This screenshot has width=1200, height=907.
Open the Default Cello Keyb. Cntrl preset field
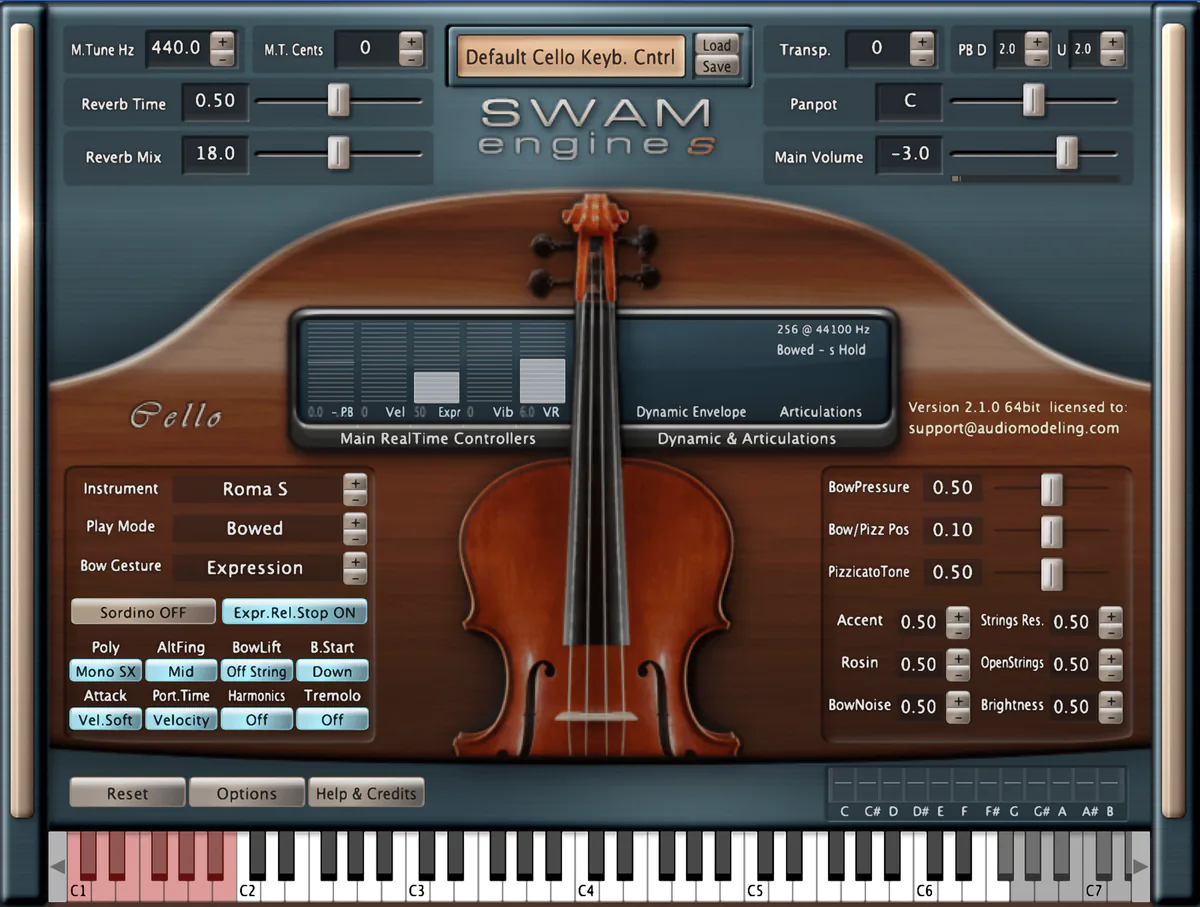573,57
